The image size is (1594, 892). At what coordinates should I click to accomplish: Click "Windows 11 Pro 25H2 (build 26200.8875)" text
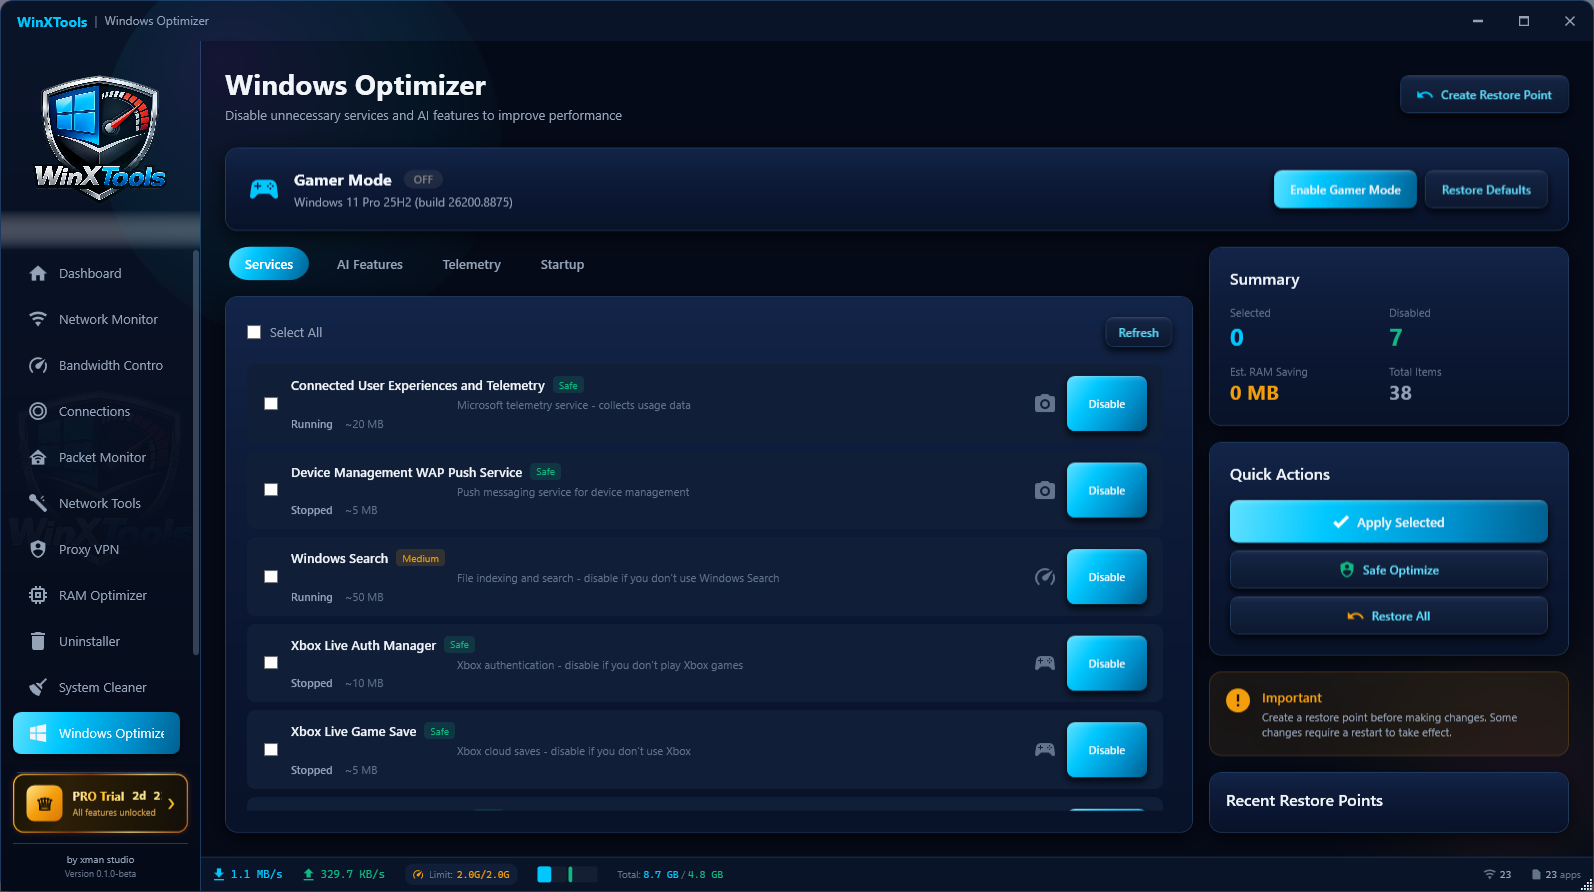(403, 202)
